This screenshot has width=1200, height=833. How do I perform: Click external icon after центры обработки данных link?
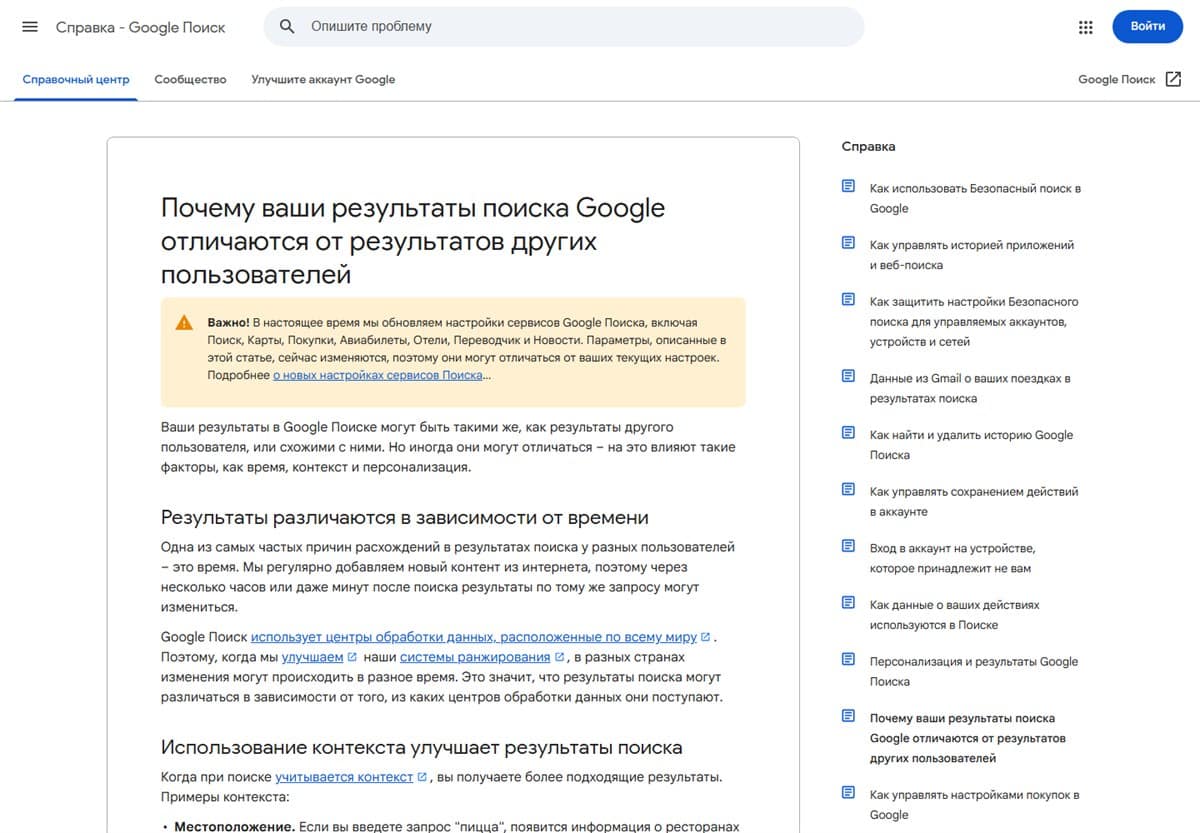tap(706, 637)
